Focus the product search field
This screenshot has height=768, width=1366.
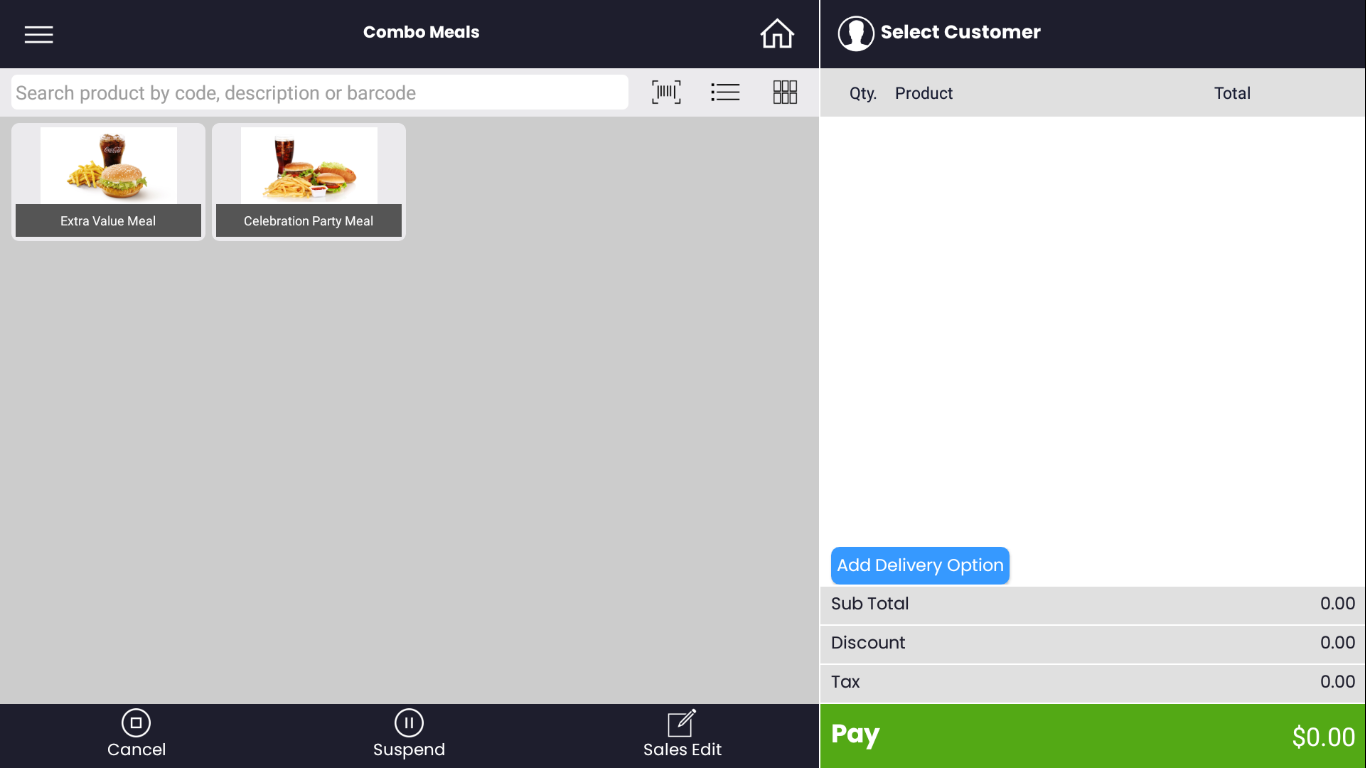click(x=320, y=93)
